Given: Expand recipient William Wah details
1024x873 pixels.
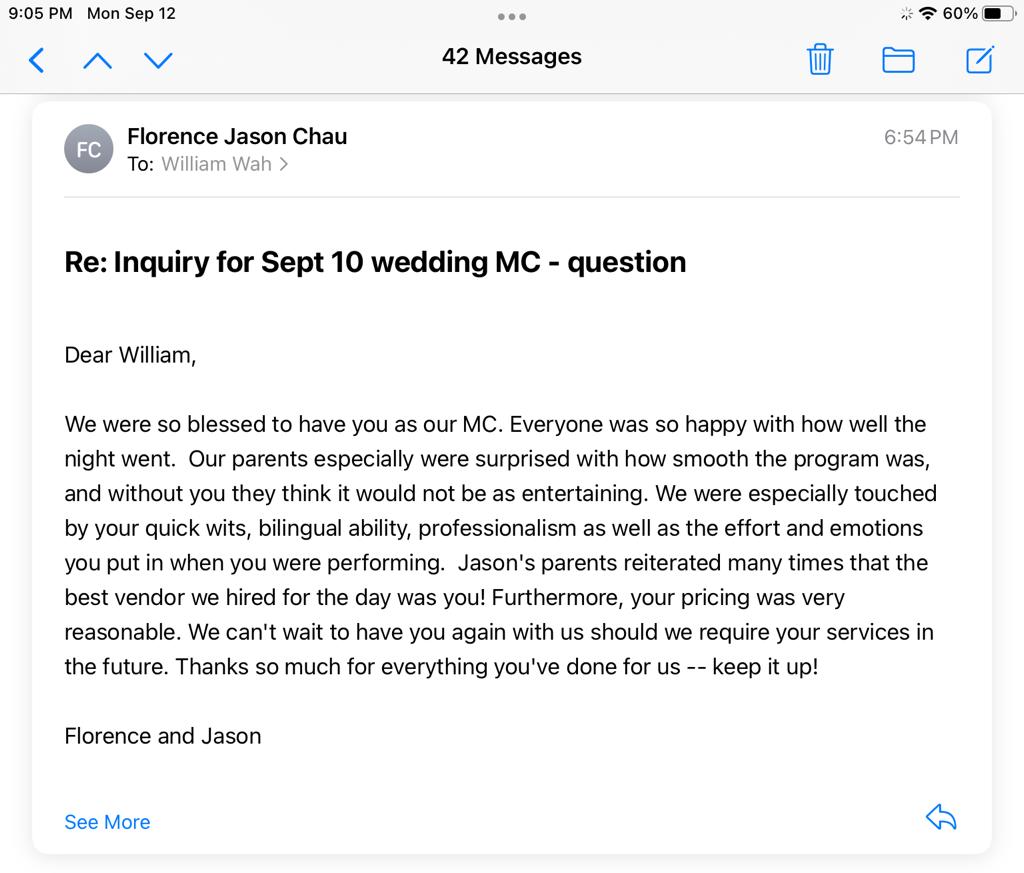Looking at the screenshot, I should point(224,164).
